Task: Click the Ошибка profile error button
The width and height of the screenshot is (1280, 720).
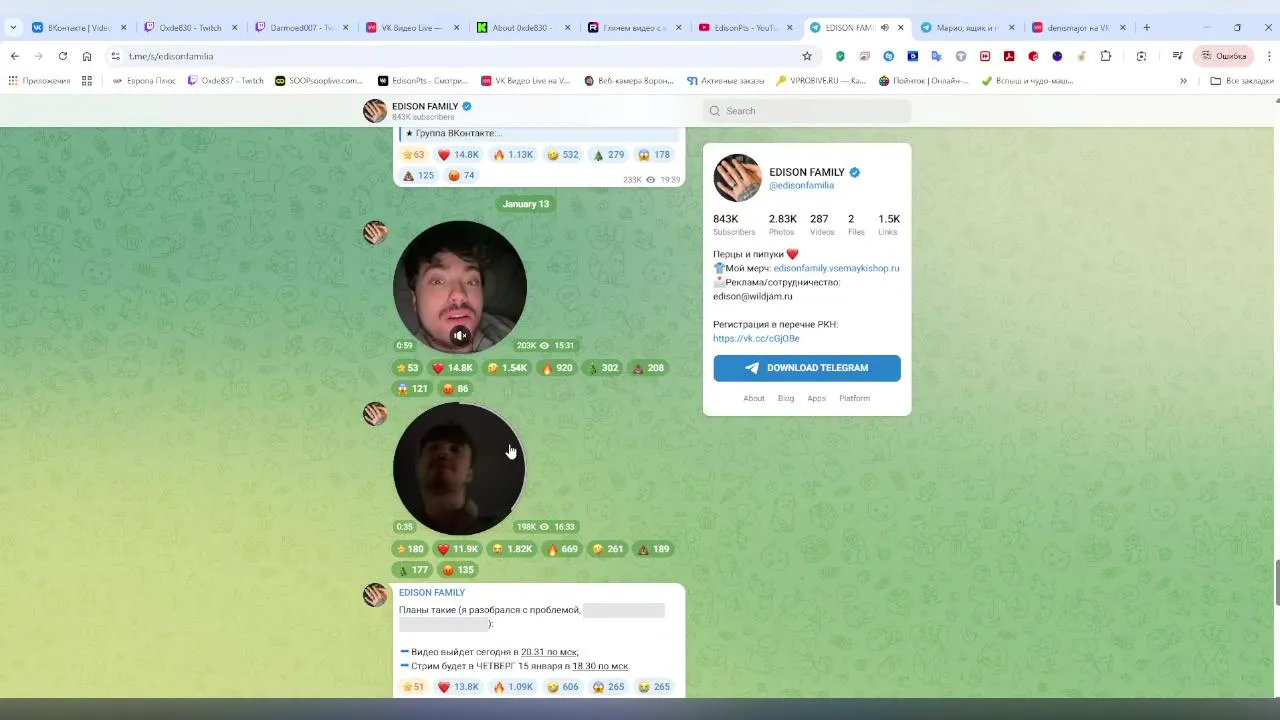Action: (x=1224, y=56)
